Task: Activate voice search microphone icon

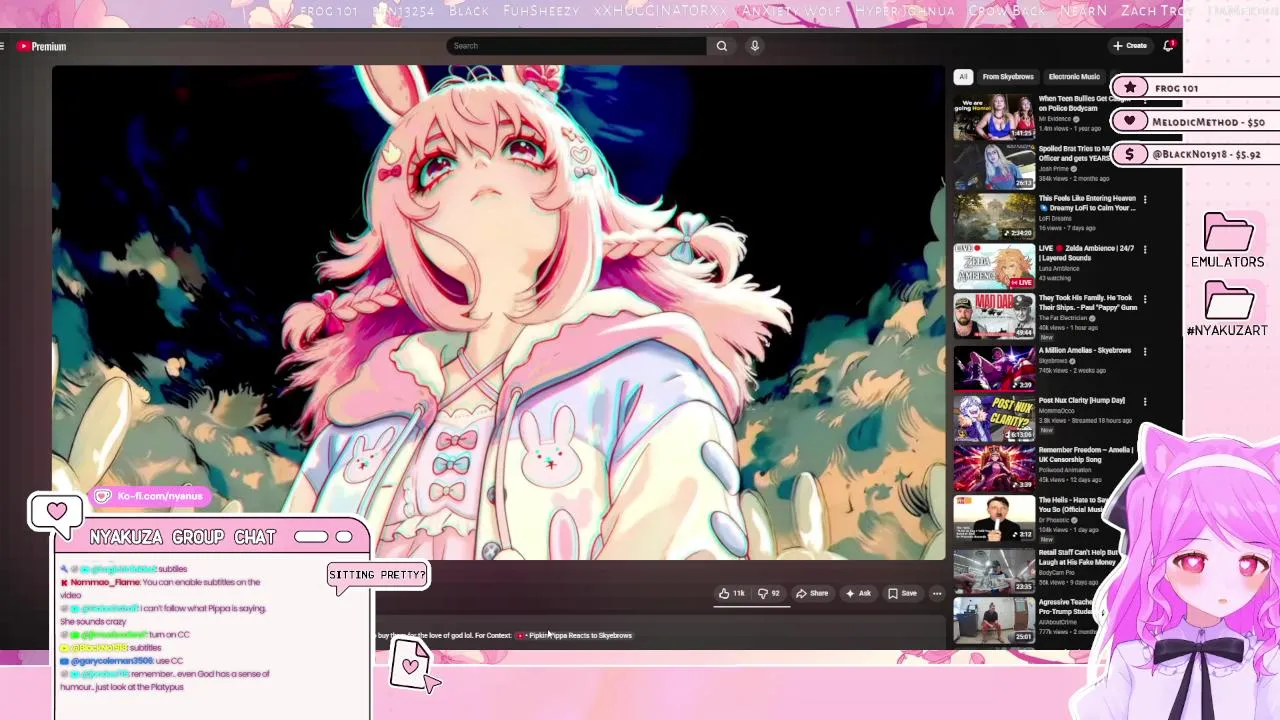Action: pos(755,46)
